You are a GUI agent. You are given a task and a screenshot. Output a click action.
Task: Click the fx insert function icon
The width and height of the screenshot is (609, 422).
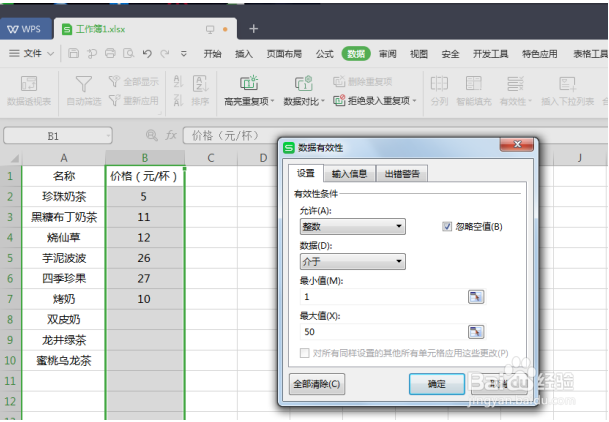[x=171, y=135]
